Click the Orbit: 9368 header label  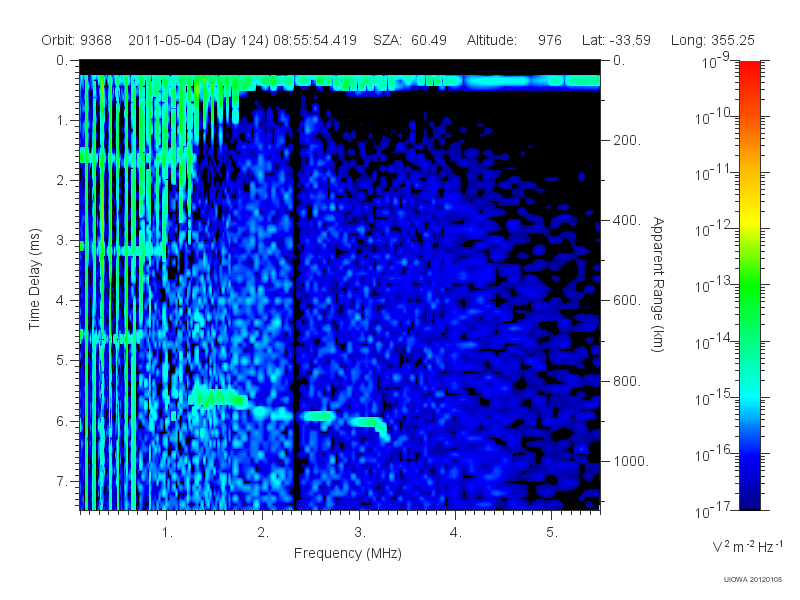77,40
